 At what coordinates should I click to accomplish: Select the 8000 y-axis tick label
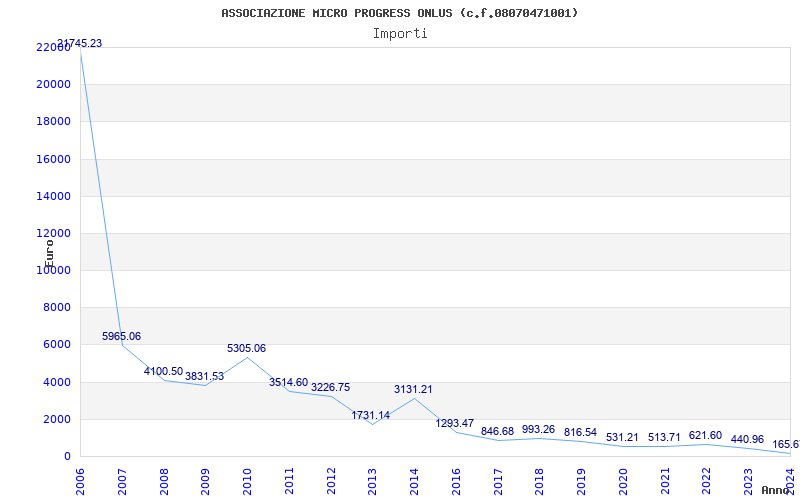(56, 308)
